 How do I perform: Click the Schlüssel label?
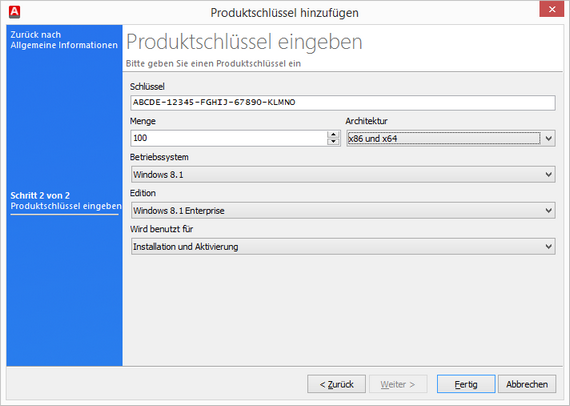(x=147, y=87)
